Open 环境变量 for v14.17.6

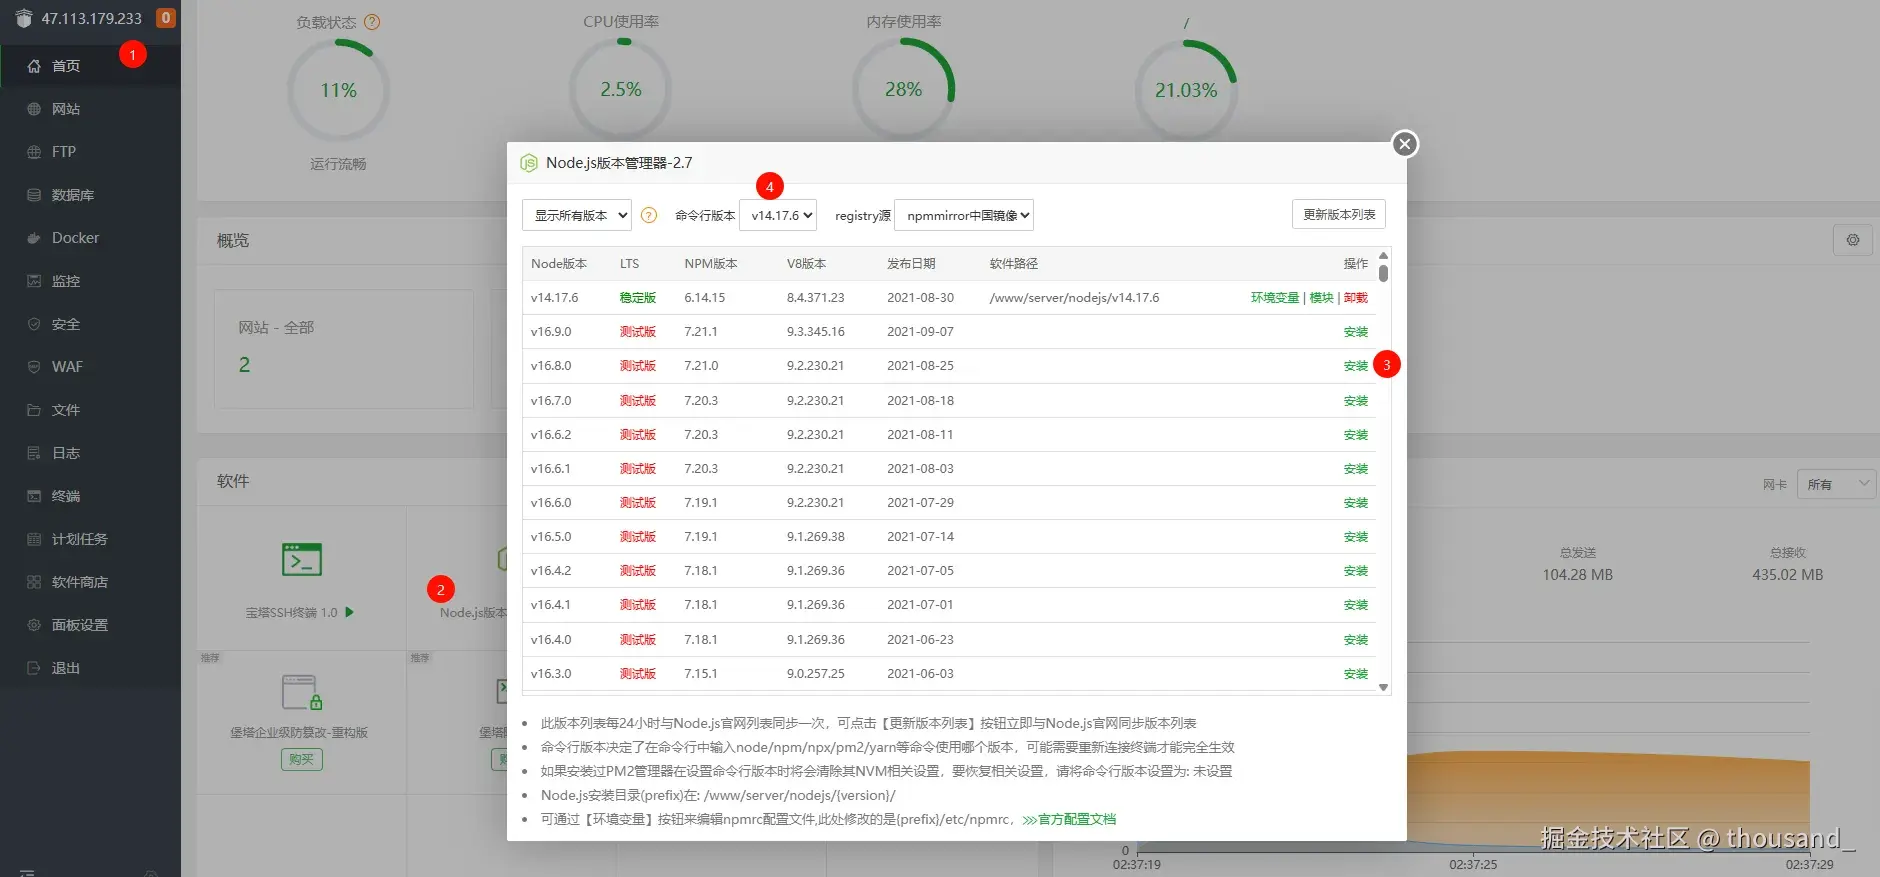1275,298
